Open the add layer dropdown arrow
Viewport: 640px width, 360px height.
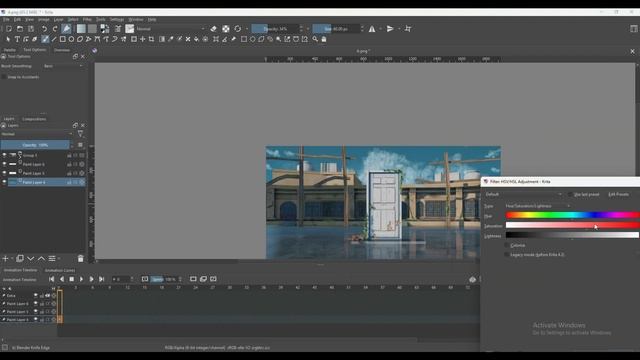coord(12,258)
